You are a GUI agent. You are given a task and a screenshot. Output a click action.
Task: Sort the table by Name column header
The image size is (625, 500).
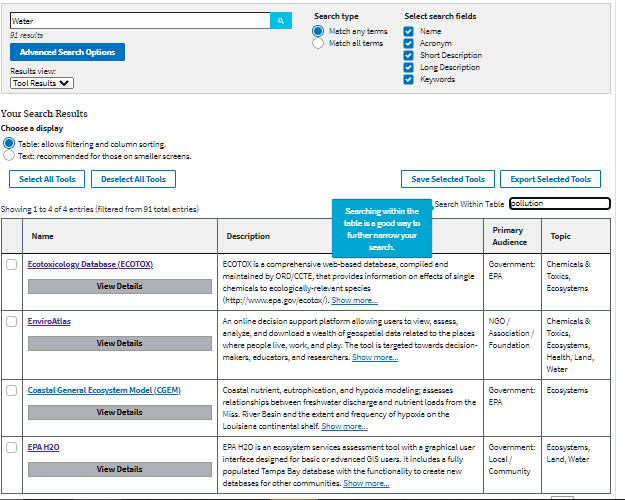(42, 236)
